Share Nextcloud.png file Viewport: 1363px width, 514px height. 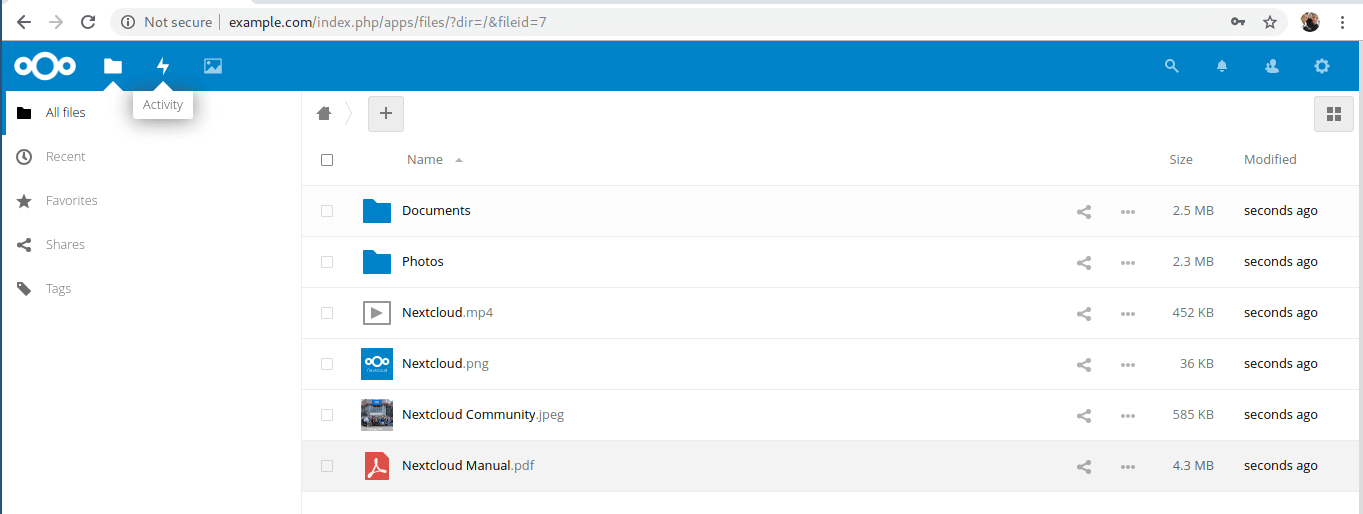pos(1083,364)
